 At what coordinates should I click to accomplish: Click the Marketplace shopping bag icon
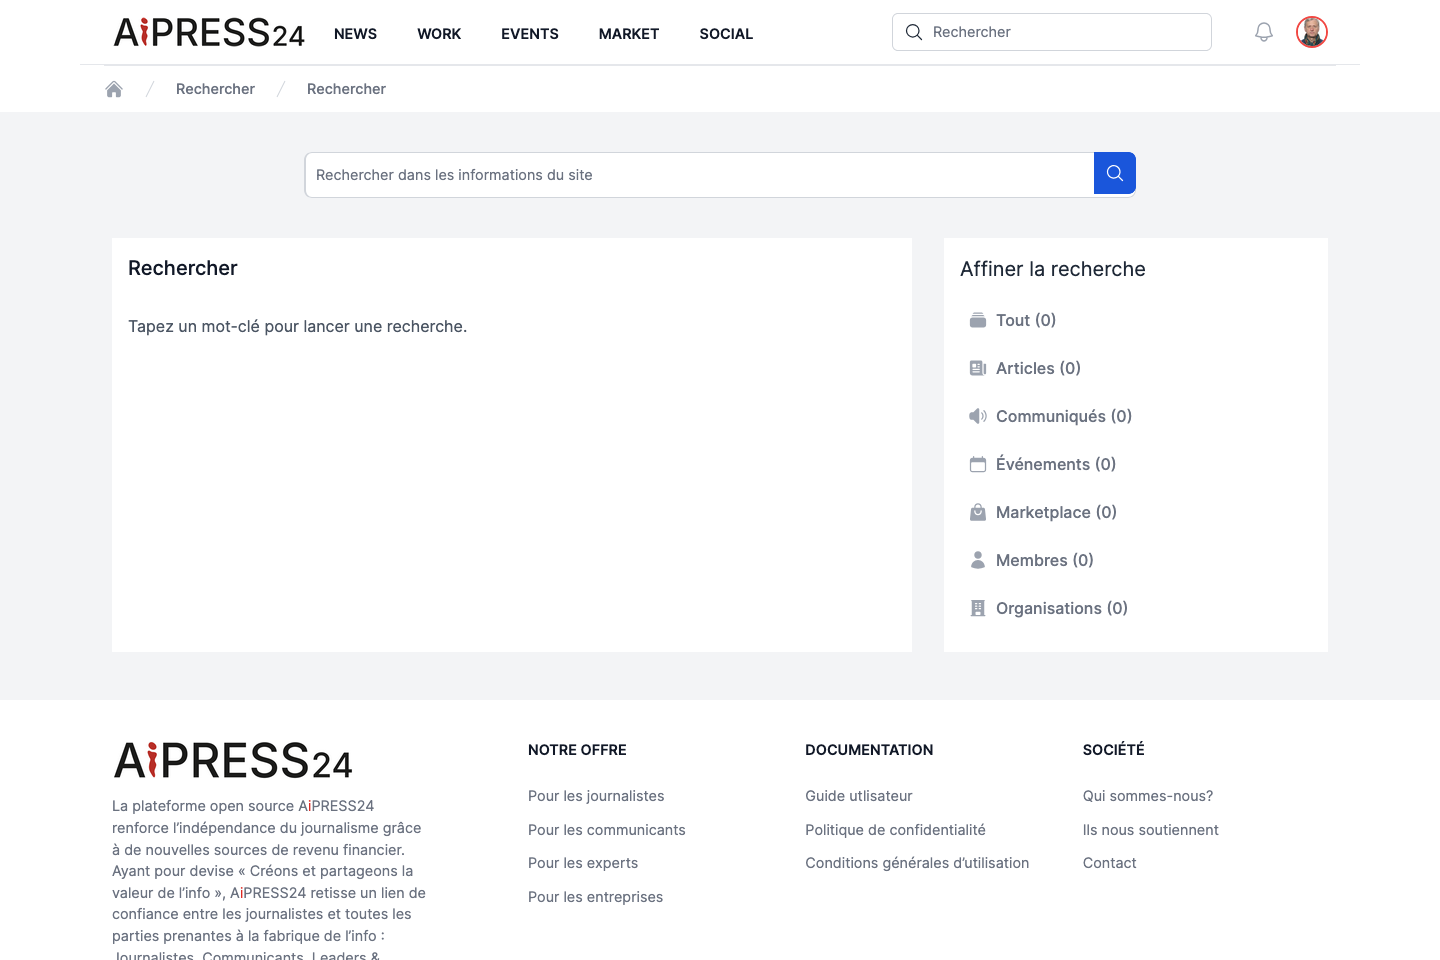pos(978,512)
